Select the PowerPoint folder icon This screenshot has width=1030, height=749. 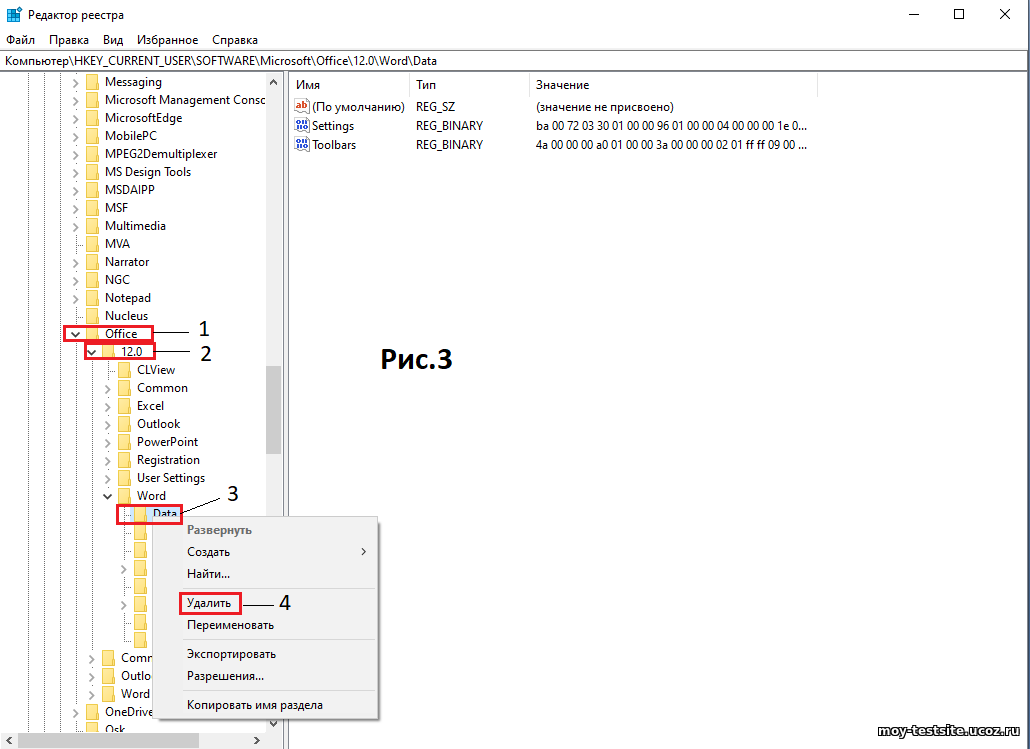pyautogui.click(x=124, y=442)
